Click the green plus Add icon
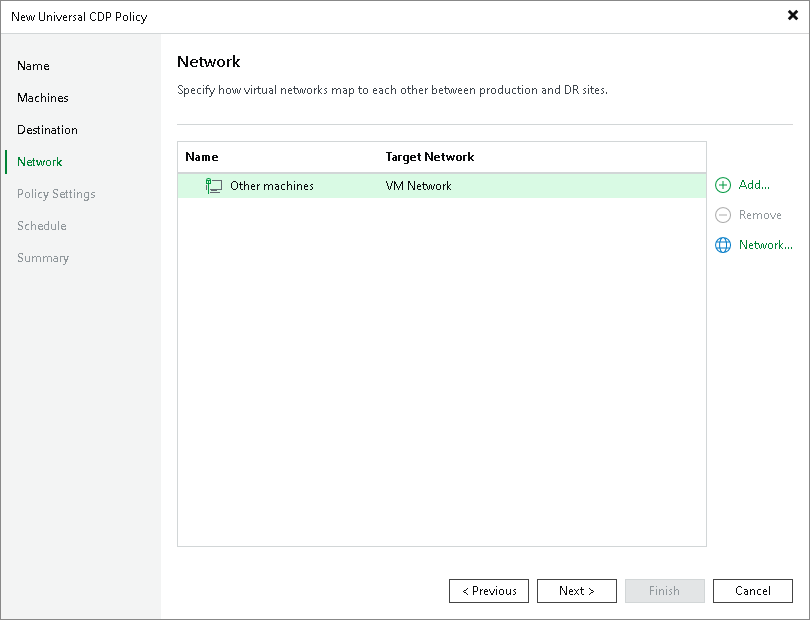Screen dimensions: 810x620 tap(722, 185)
